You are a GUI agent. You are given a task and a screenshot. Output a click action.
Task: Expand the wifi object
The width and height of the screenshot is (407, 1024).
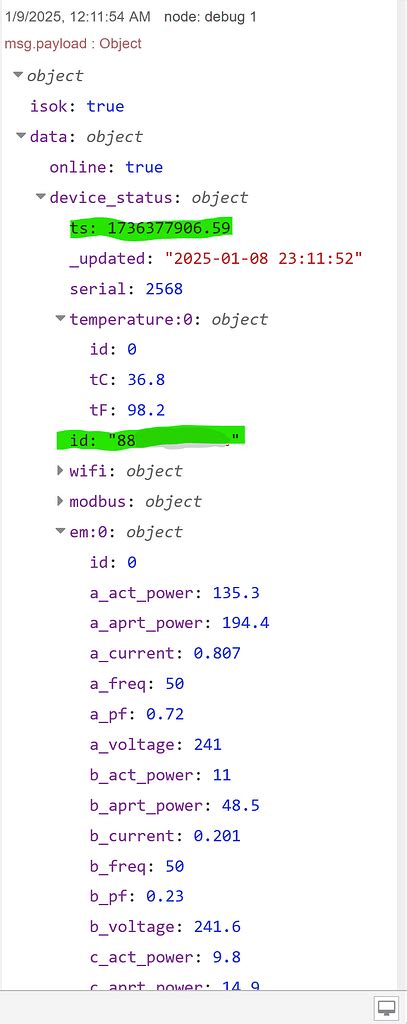pos(61,470)
